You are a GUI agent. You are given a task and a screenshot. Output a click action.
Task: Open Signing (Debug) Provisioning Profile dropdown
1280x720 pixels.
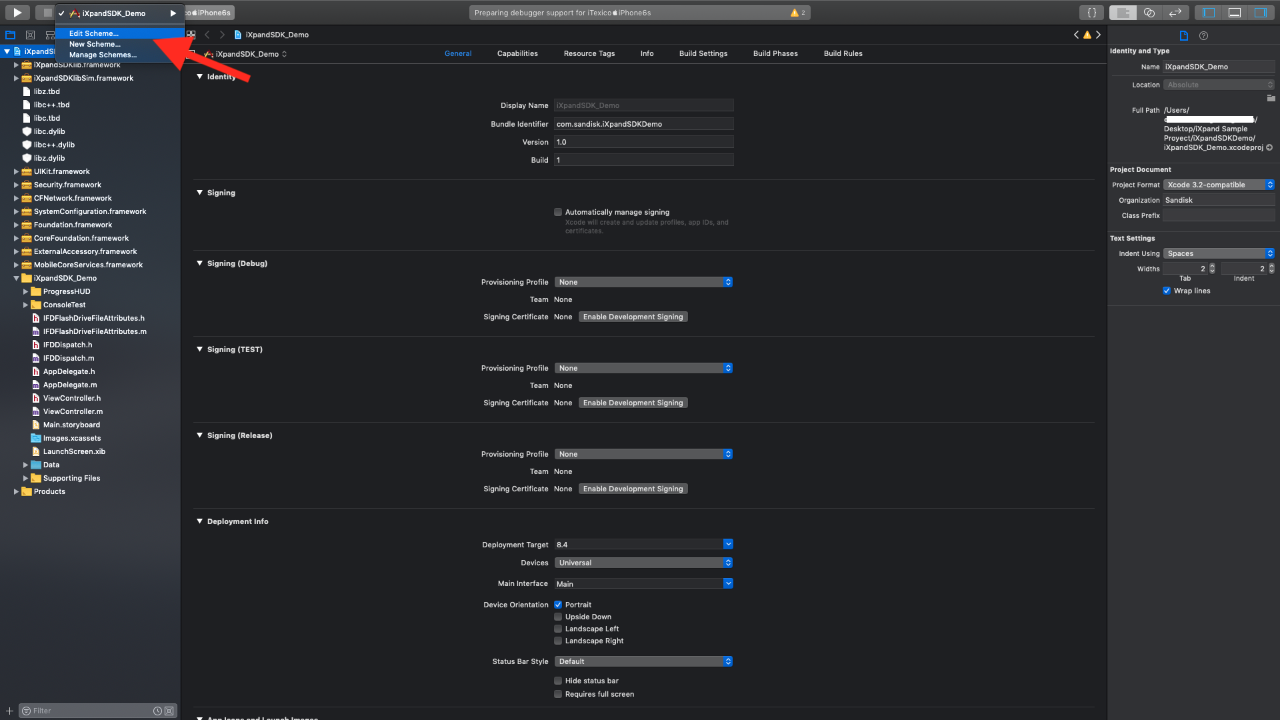coord(644,282)
